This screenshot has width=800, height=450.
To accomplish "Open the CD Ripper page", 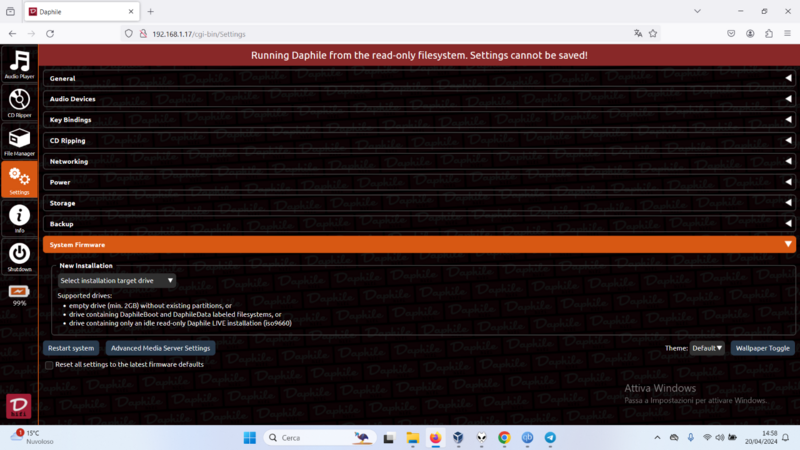I will pyautogui.click(x=19, y=103).
